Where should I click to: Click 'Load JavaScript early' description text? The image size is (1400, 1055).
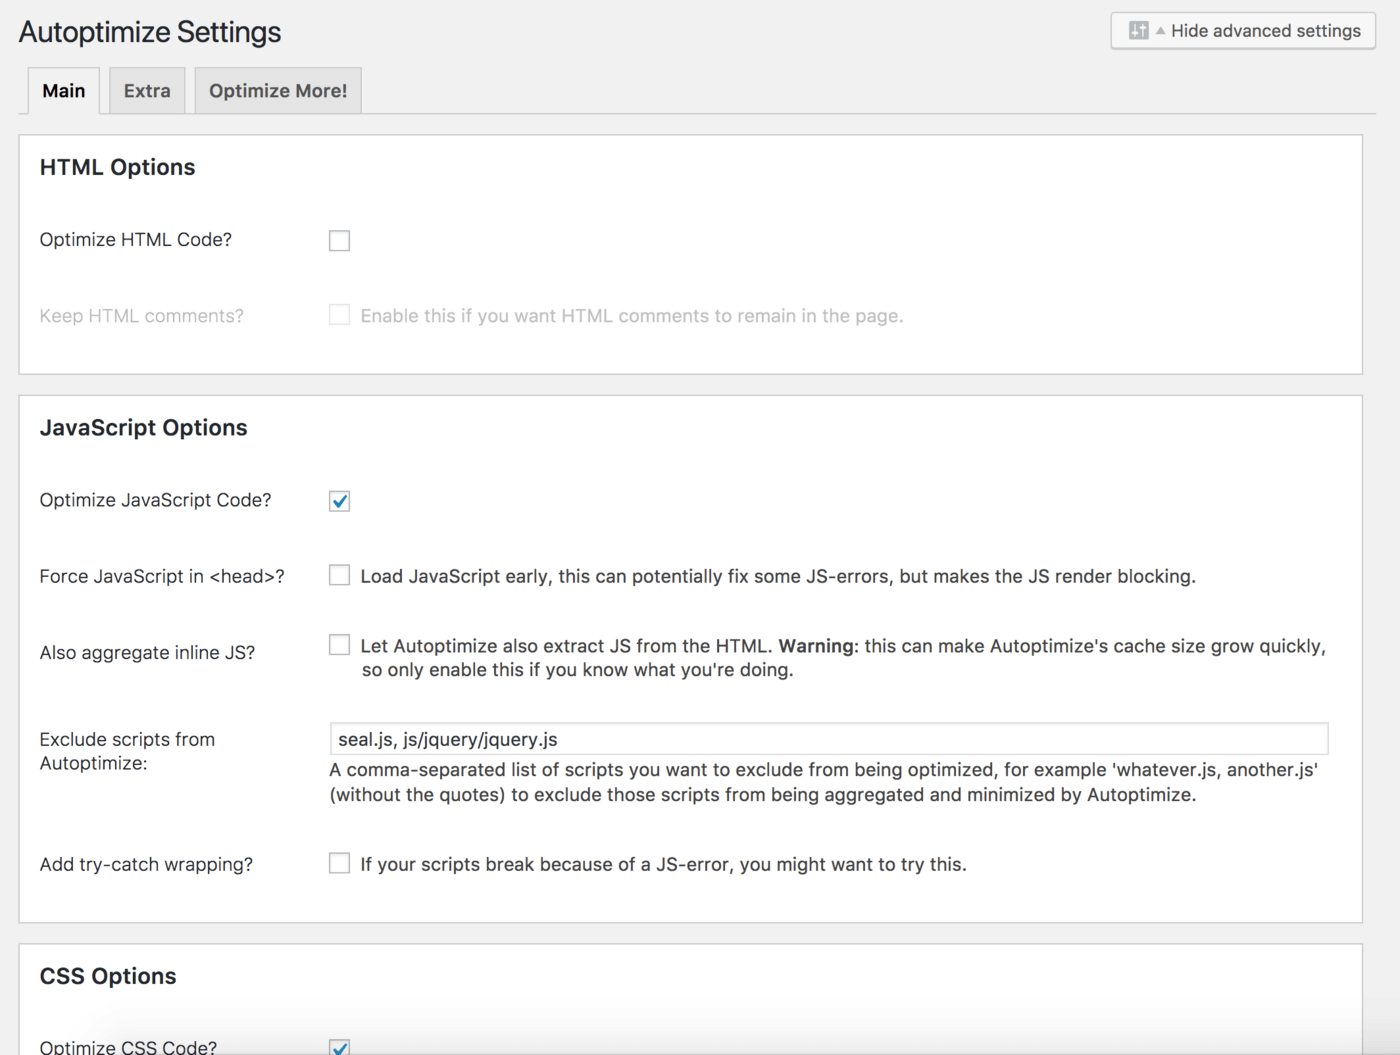[x=778, y=577]
